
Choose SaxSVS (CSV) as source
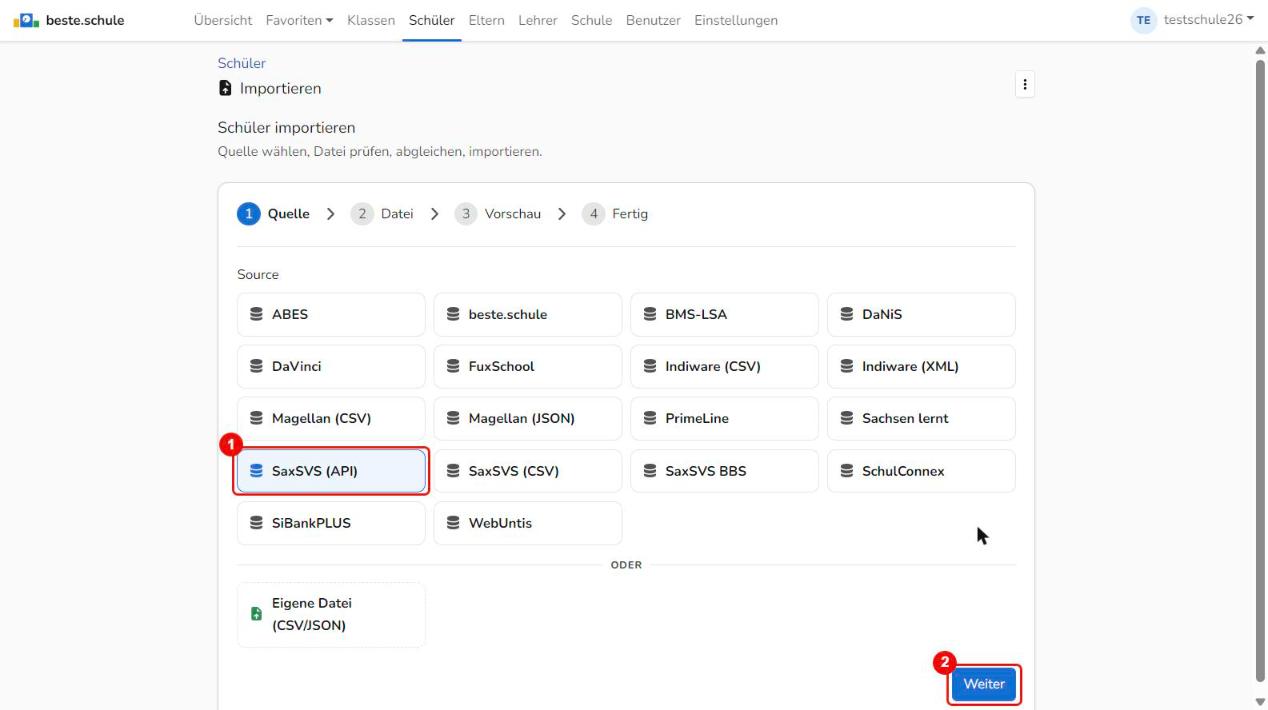tap(527, 471)
